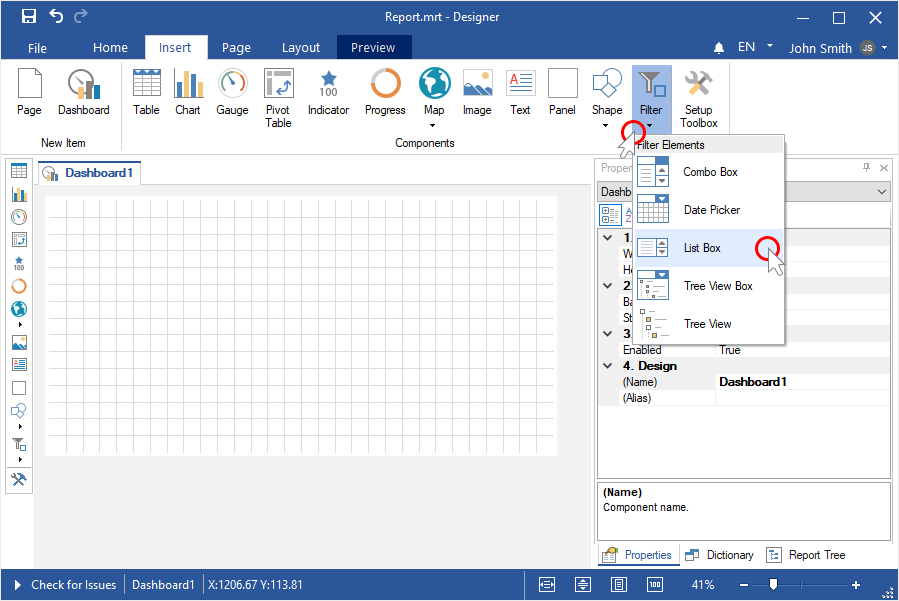Choose Date Picker from Filter menu
899x601 pixels.
[710, 210]
